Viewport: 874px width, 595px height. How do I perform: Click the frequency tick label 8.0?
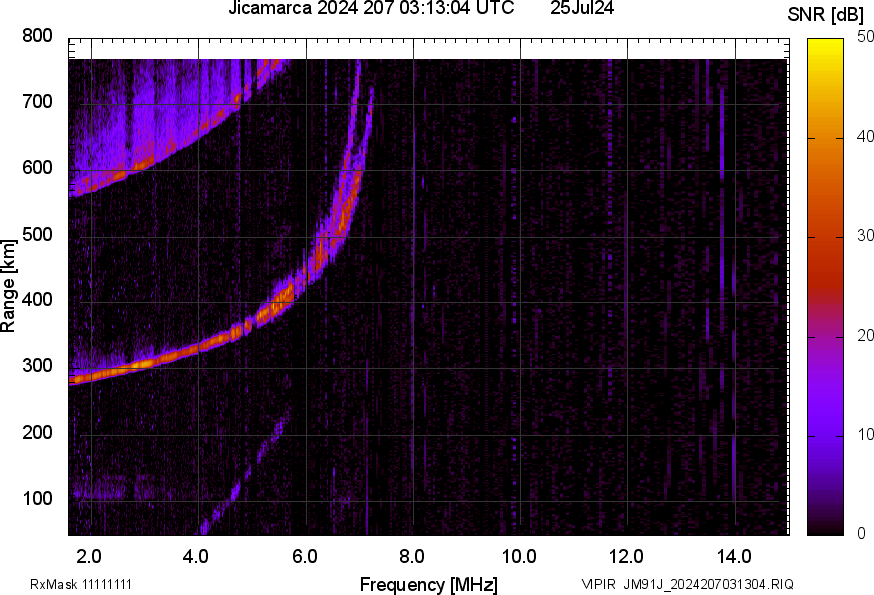(411, 557)
